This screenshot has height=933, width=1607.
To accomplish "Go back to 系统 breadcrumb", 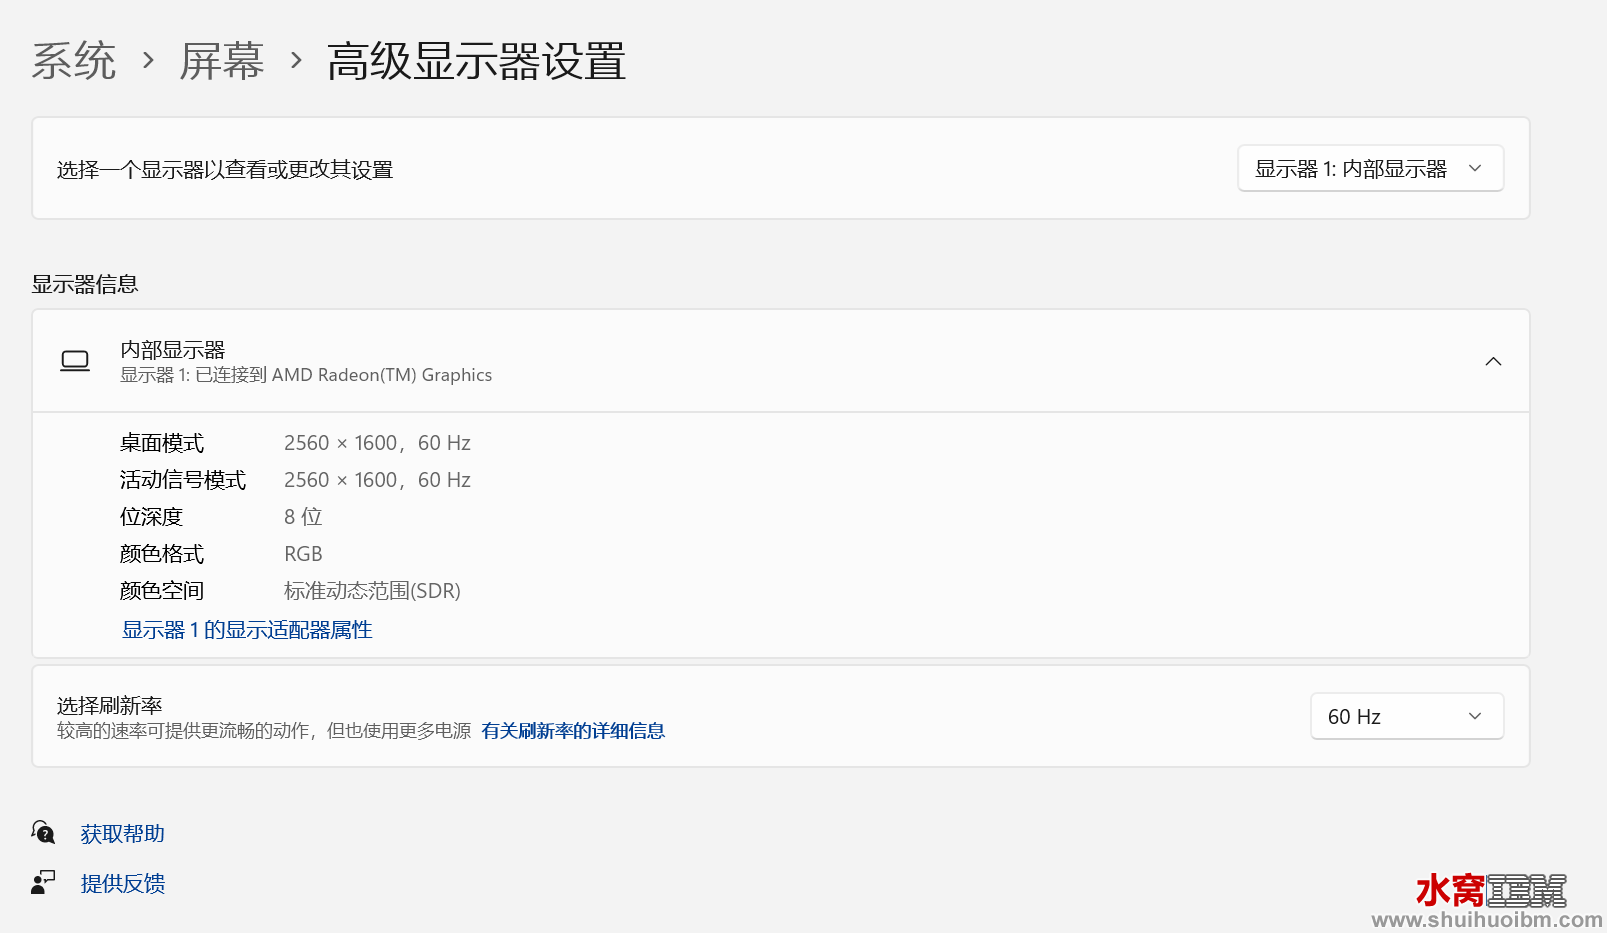I will (74, 61).
